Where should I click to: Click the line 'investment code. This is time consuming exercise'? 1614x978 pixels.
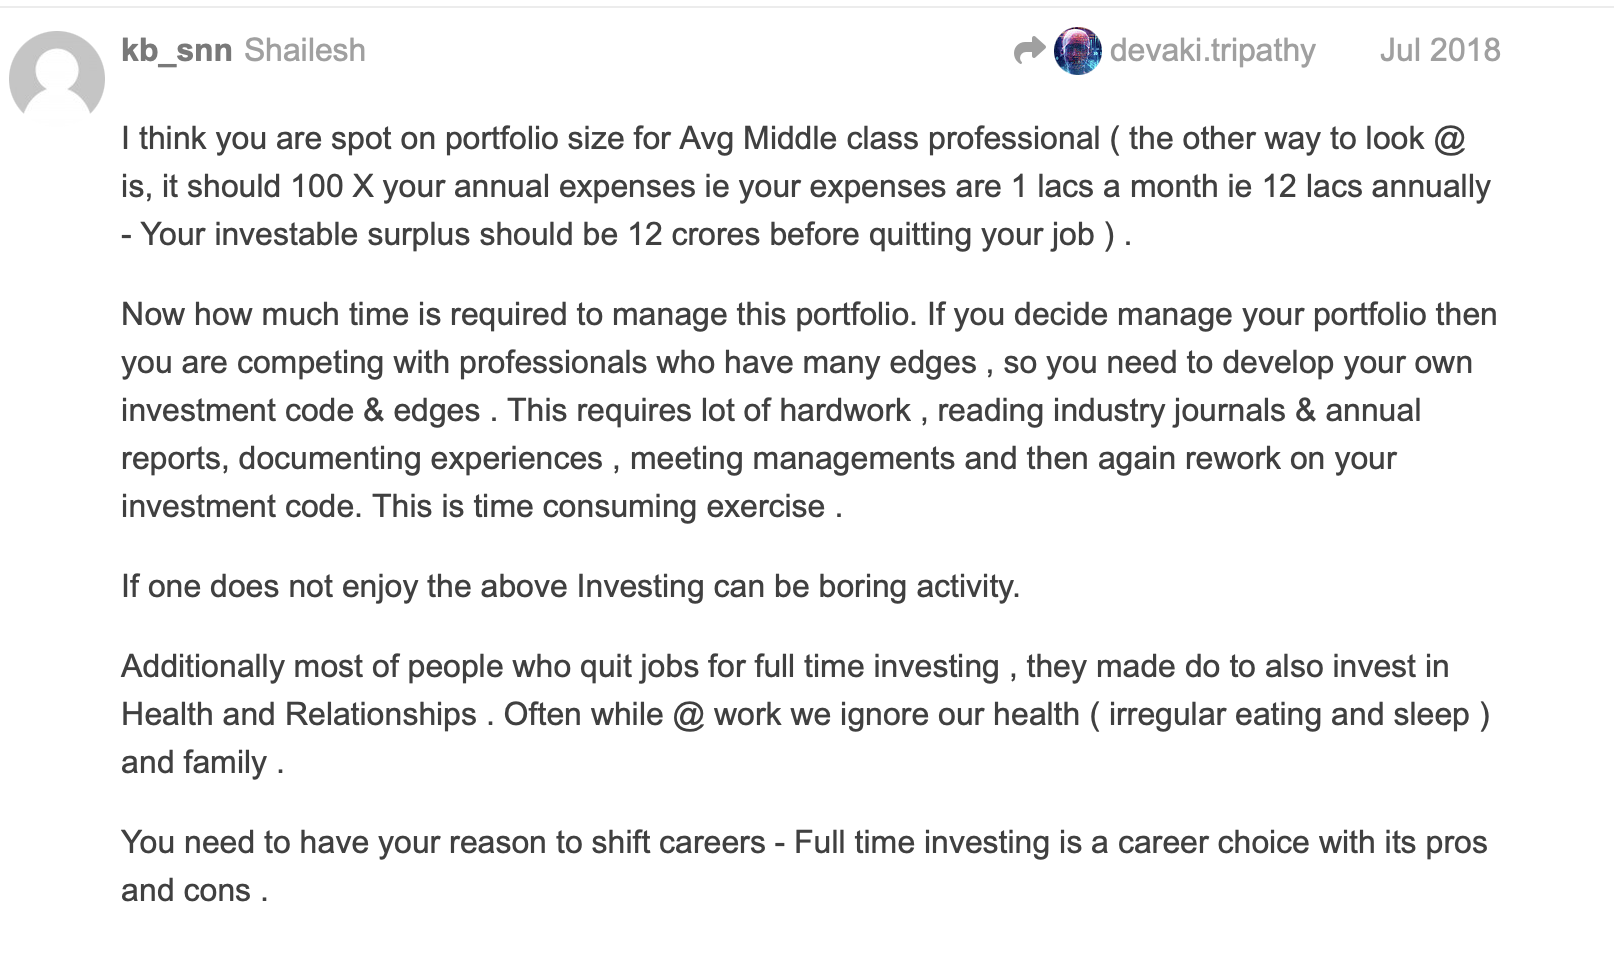tap(482, 506)
